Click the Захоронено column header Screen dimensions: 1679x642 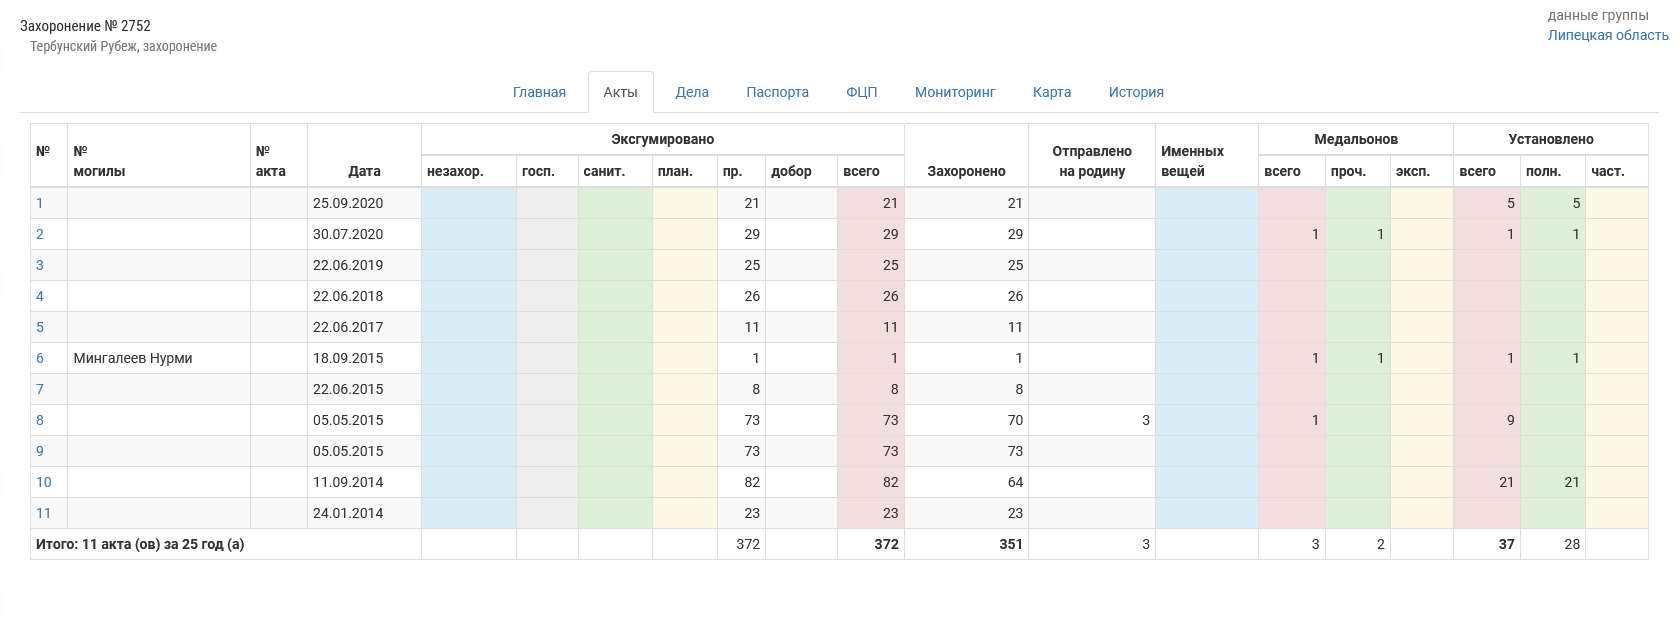(966, 171)
